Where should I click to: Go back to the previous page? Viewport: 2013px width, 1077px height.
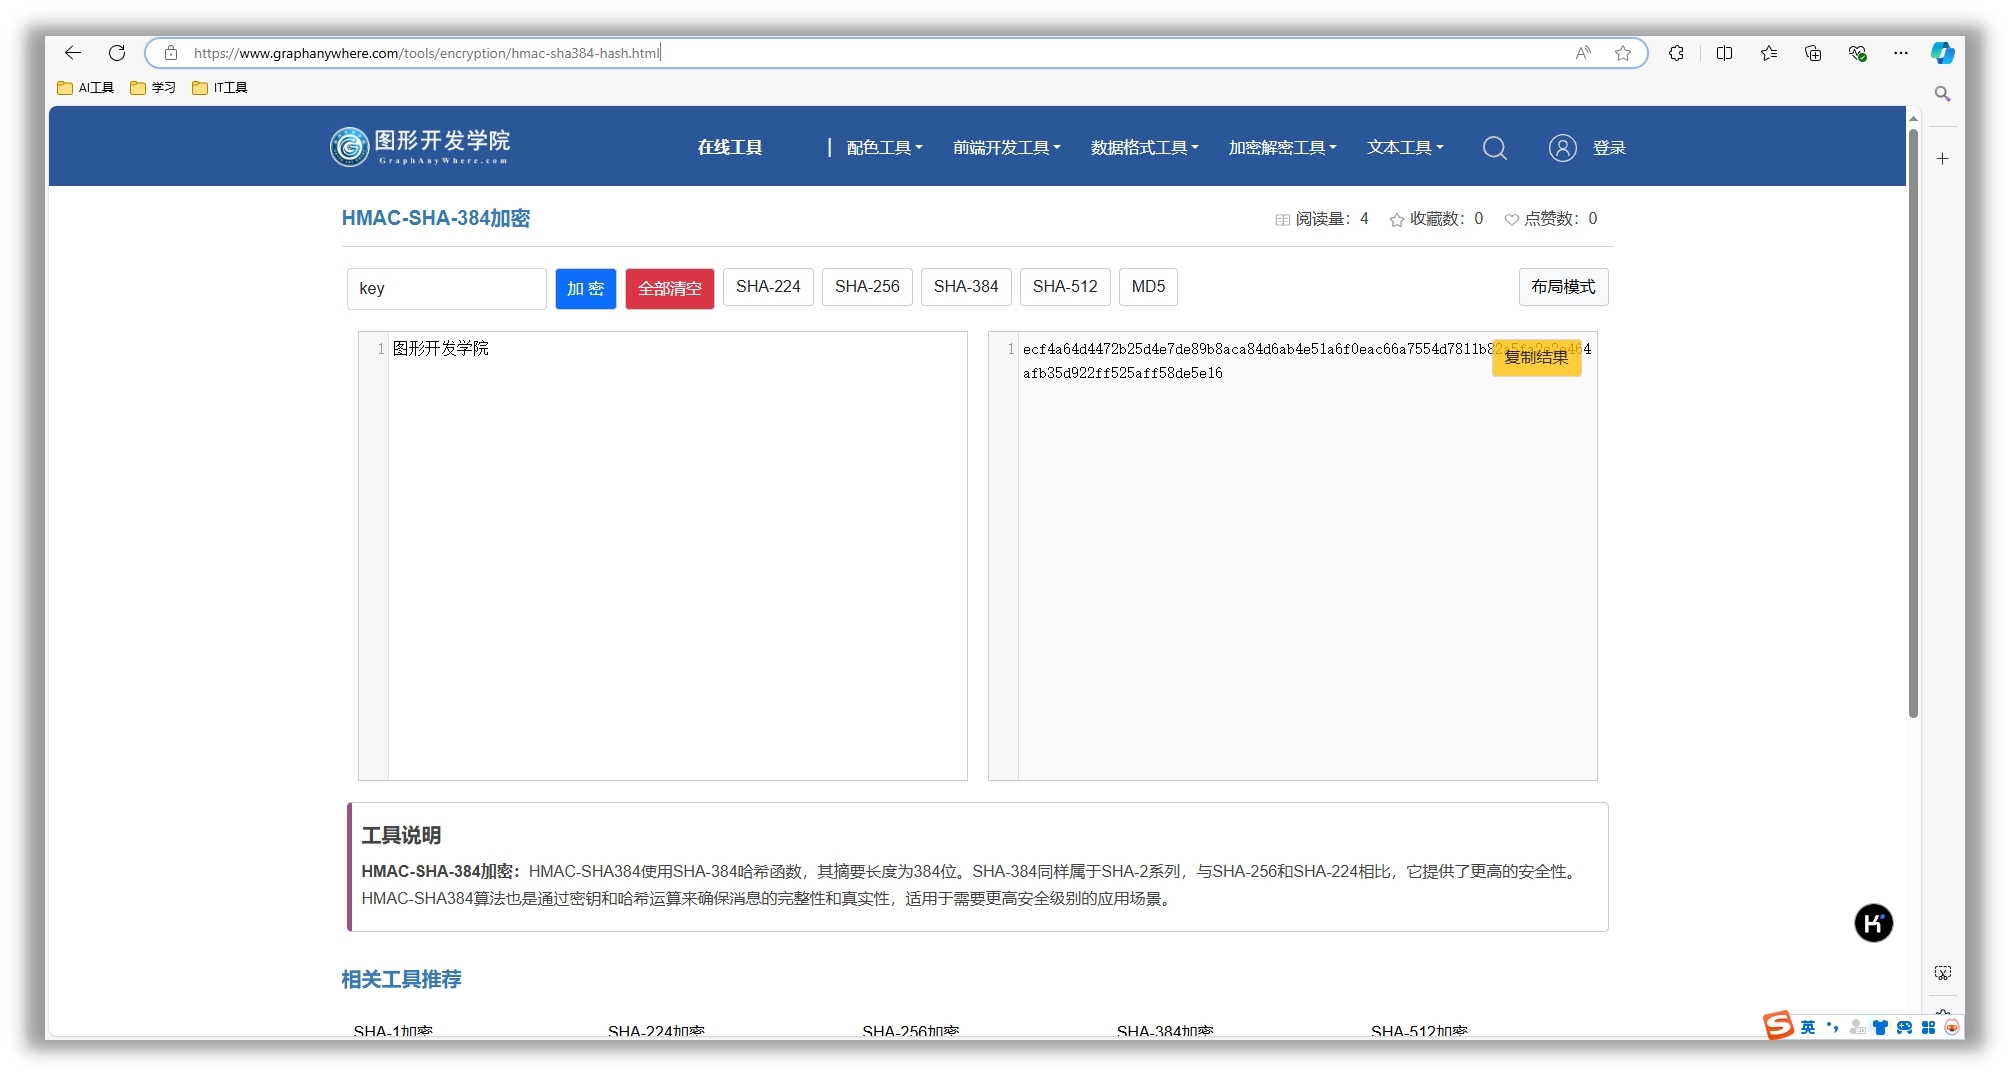click(73, 53)
